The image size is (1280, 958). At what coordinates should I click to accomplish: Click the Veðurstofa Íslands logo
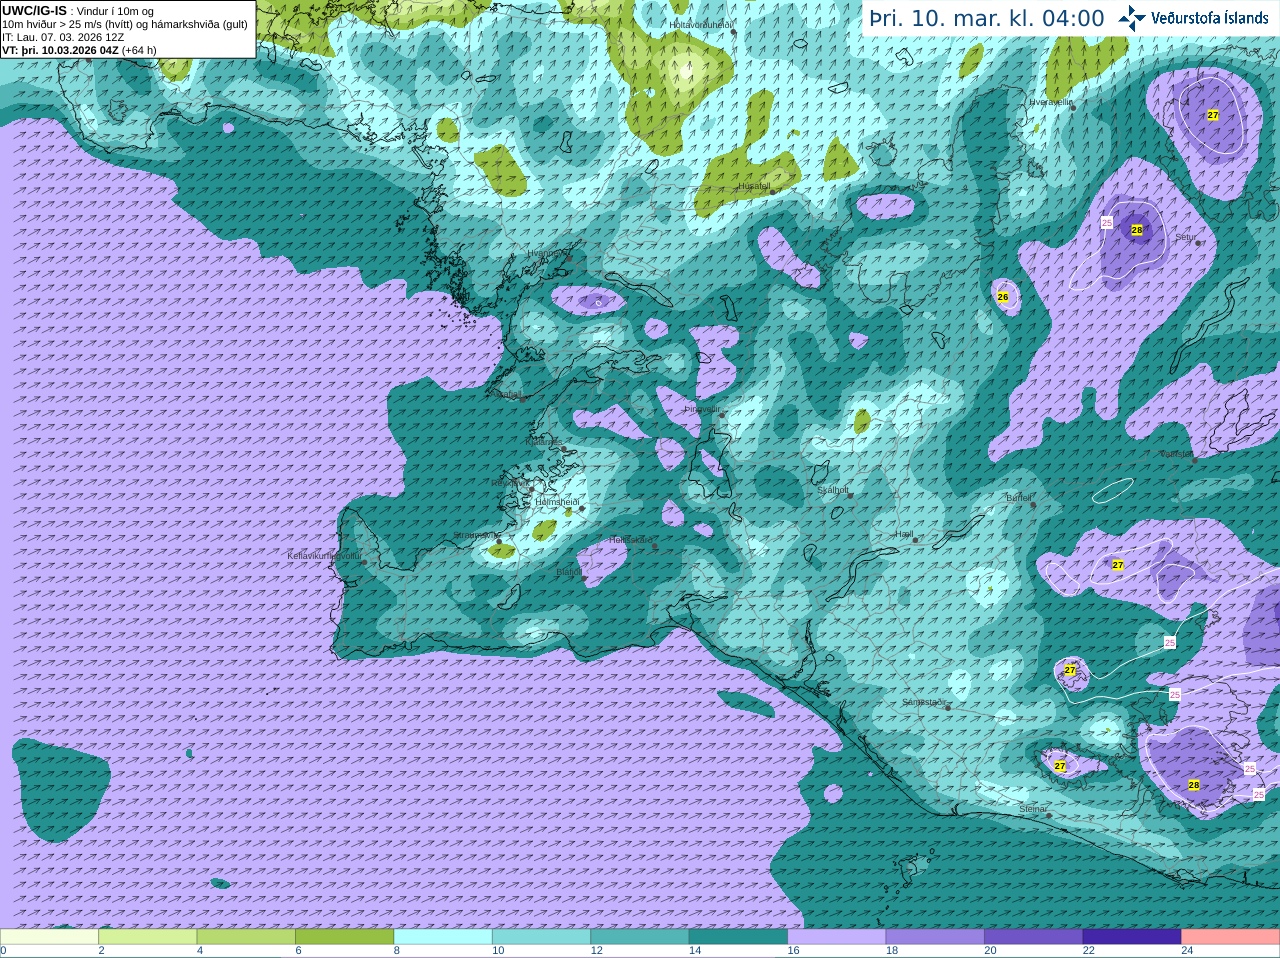click(1194, 18)
